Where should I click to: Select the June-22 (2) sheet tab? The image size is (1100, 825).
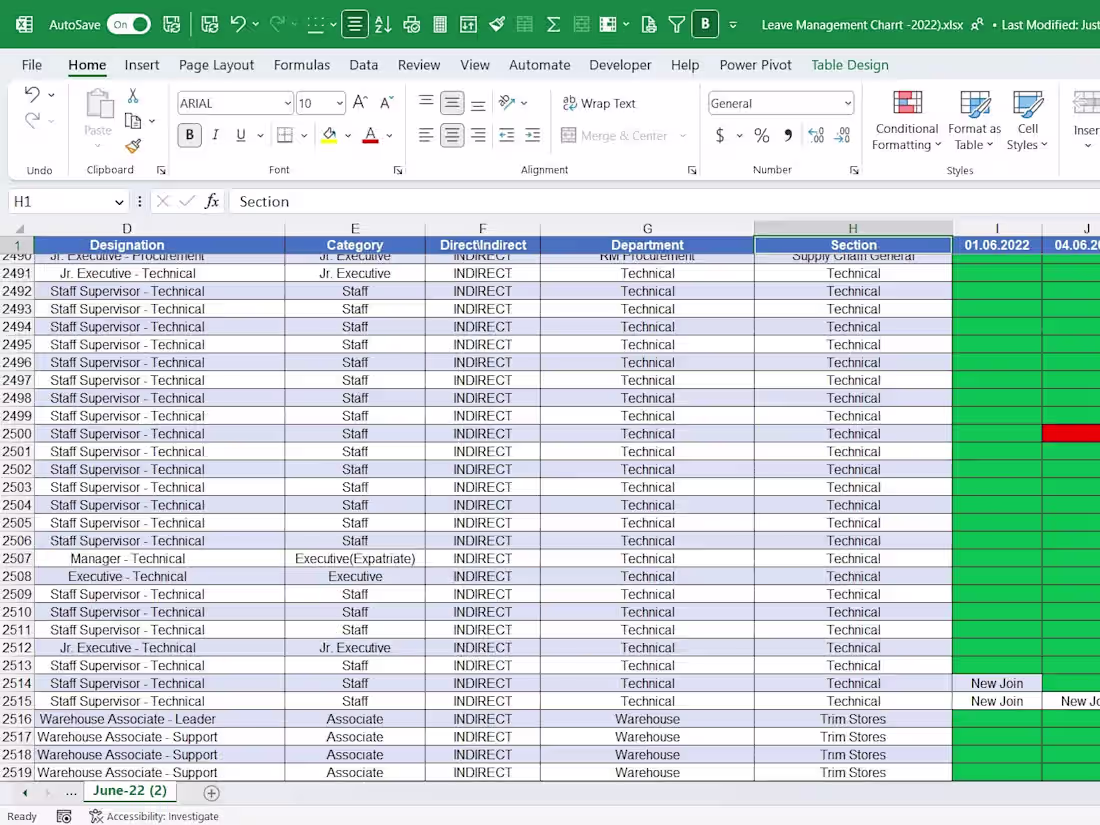130,790
